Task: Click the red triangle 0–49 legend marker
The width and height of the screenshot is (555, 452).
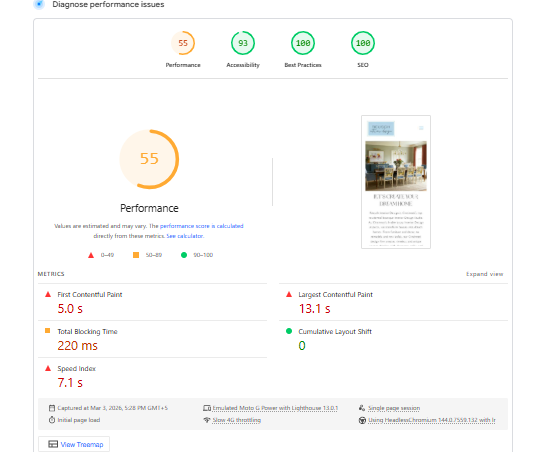Action: coord(91,255)
